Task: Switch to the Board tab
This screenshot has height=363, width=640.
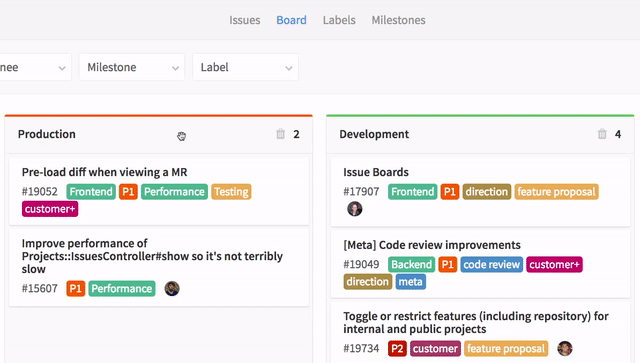Action: [x=291, y=20]
